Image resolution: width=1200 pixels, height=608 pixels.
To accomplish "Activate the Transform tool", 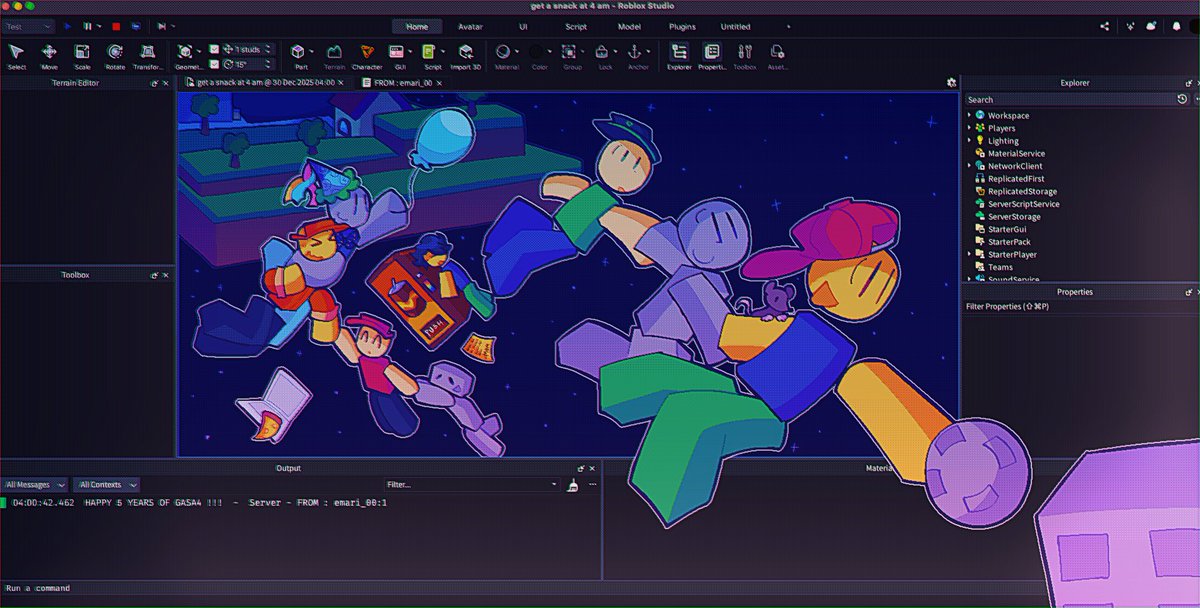I will click(x=148, y=55).
